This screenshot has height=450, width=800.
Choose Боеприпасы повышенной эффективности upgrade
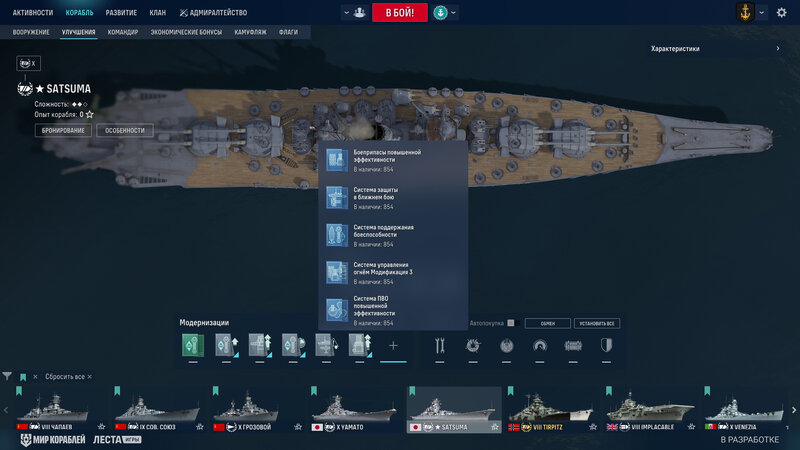(393, 160)
